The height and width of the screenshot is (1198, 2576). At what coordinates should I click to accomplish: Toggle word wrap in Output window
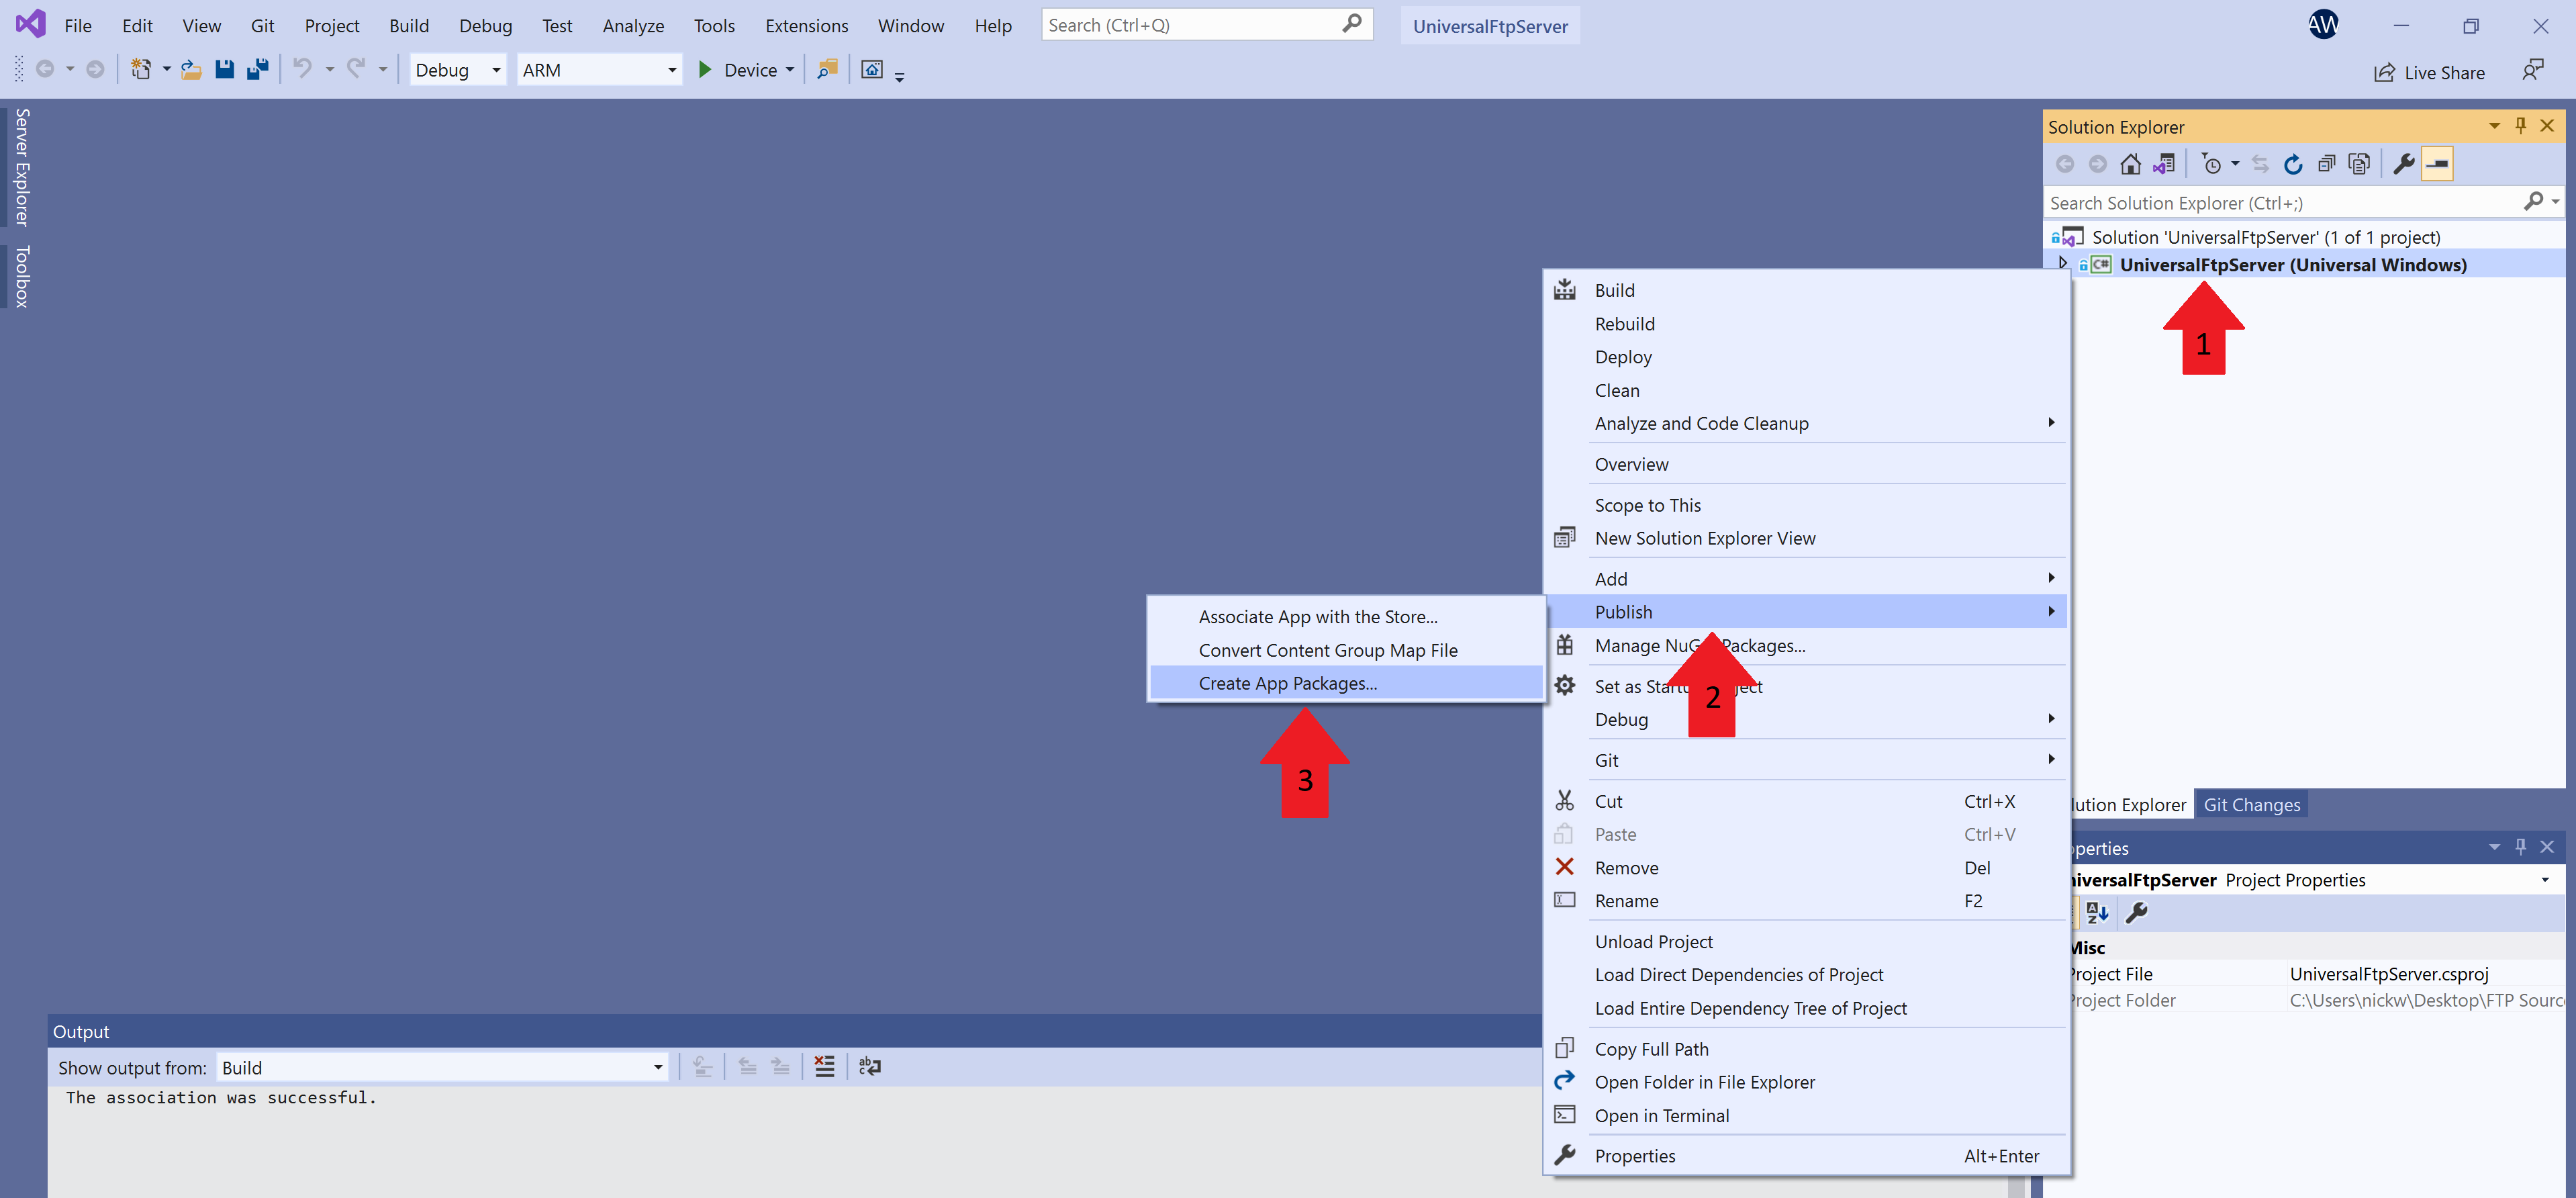pos(869,1067)
